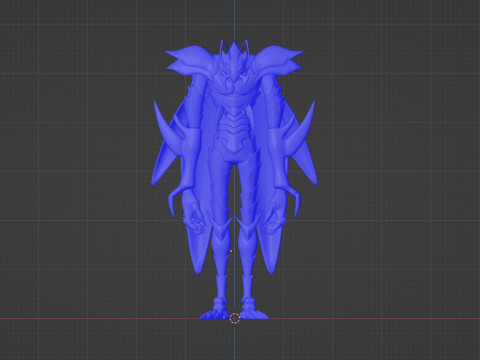Click the 3D cursor at the model's feet
Screen dimensions: 480x360
235,318
